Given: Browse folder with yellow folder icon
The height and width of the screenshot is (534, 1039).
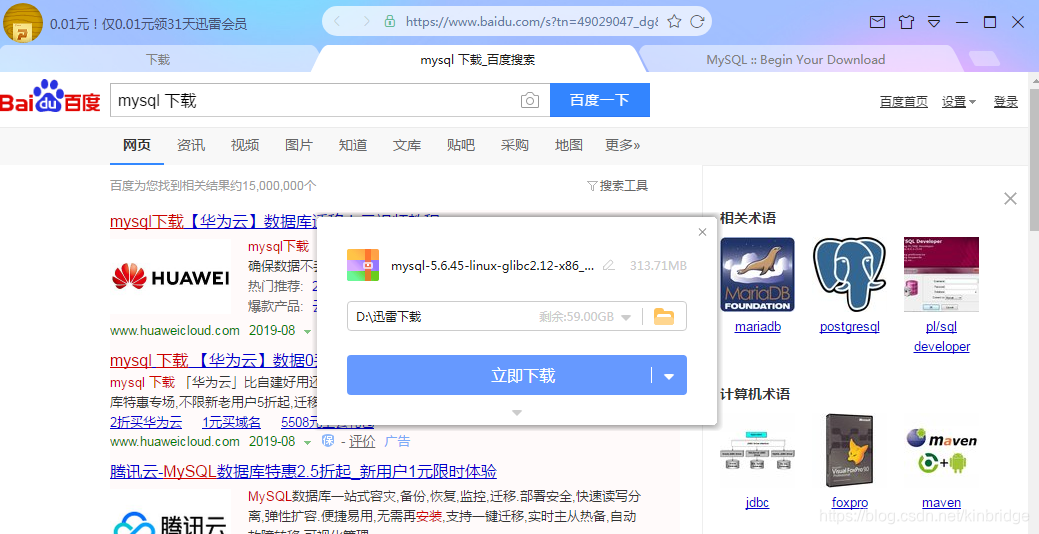Looking at the screenshot, I should coord(664,317).
